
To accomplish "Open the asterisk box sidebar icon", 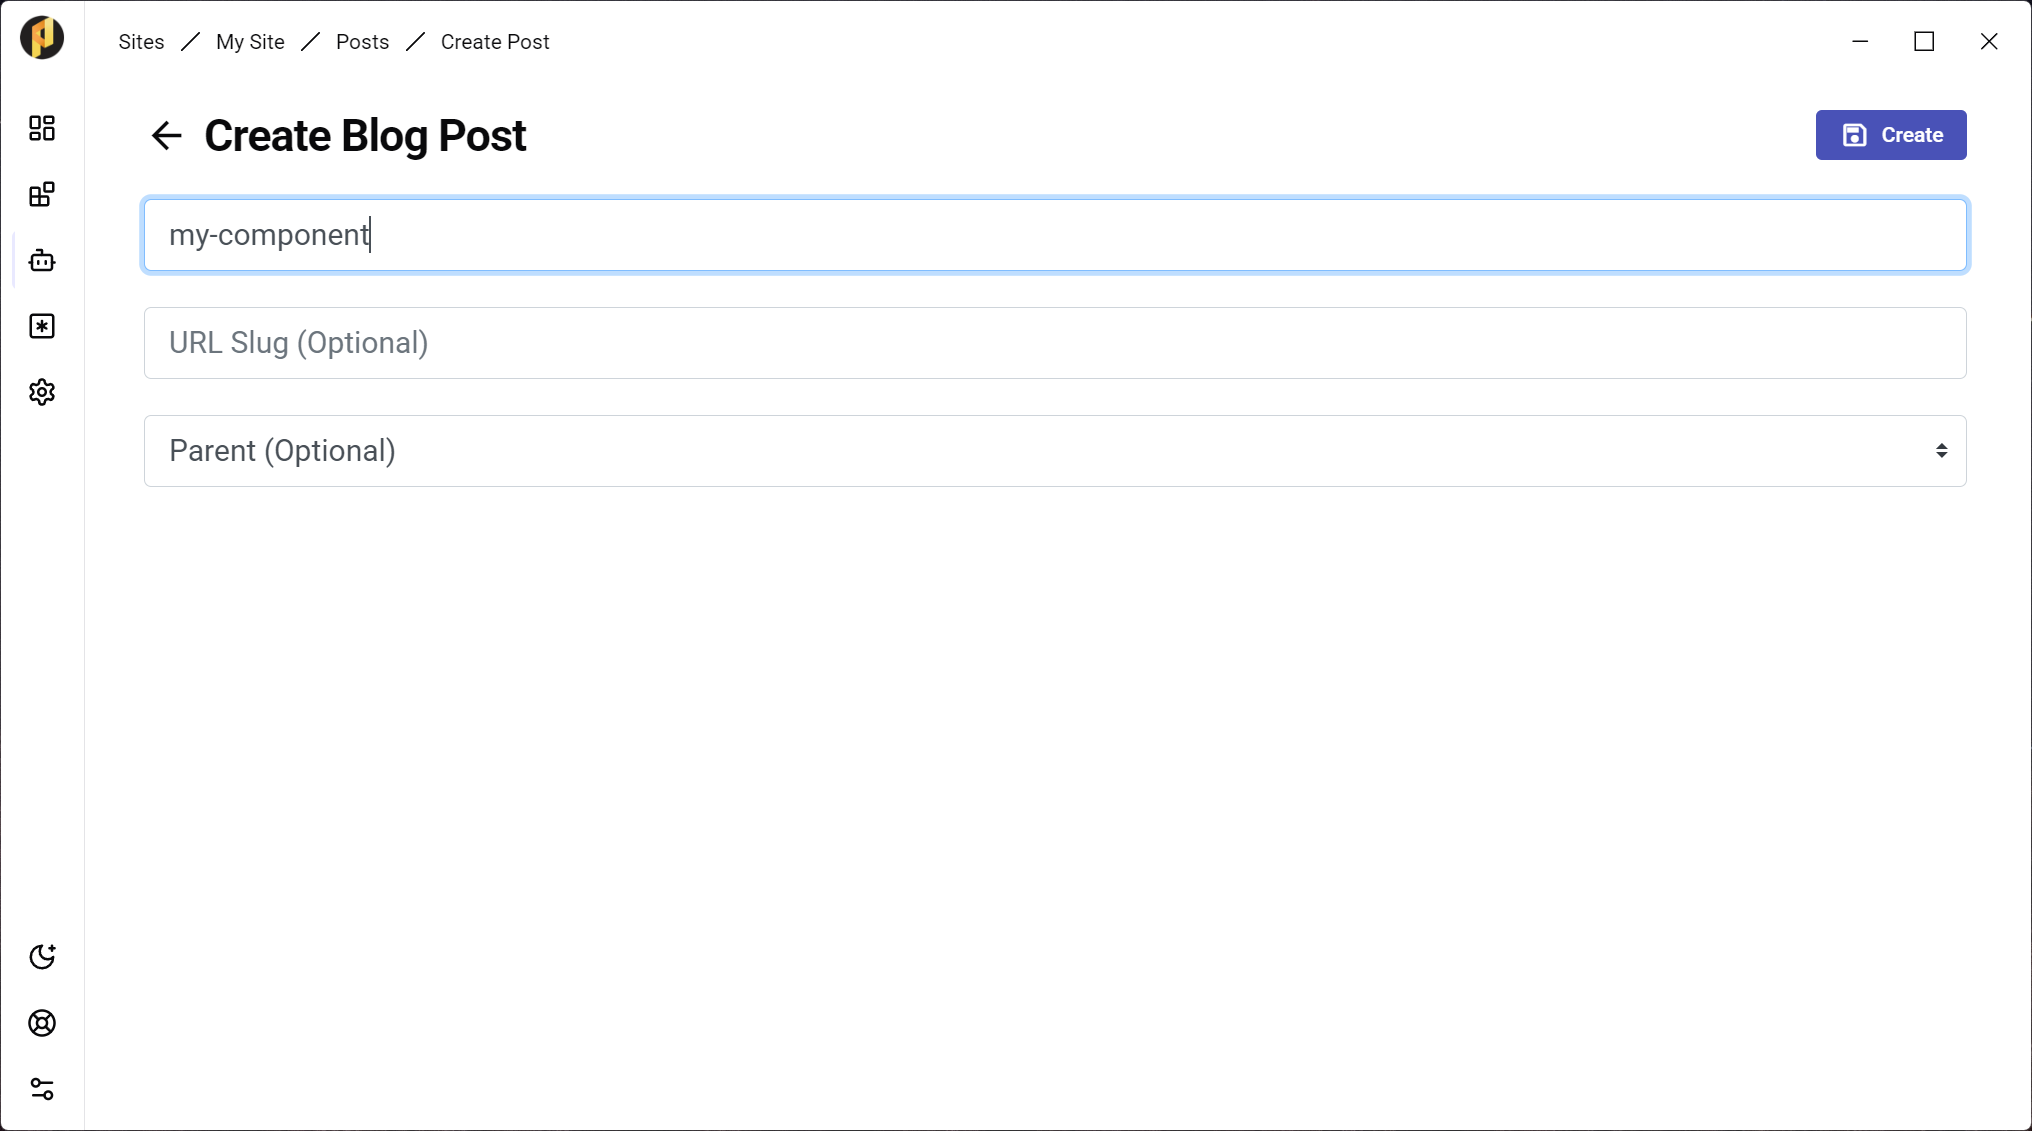I will (42, 327).
